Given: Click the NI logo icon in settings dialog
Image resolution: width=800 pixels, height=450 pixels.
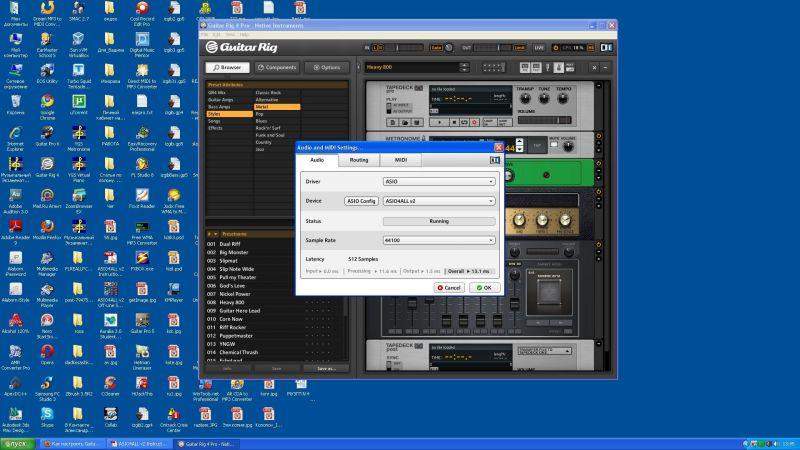Looking at the screenshot, I should (x=494, y=160).
